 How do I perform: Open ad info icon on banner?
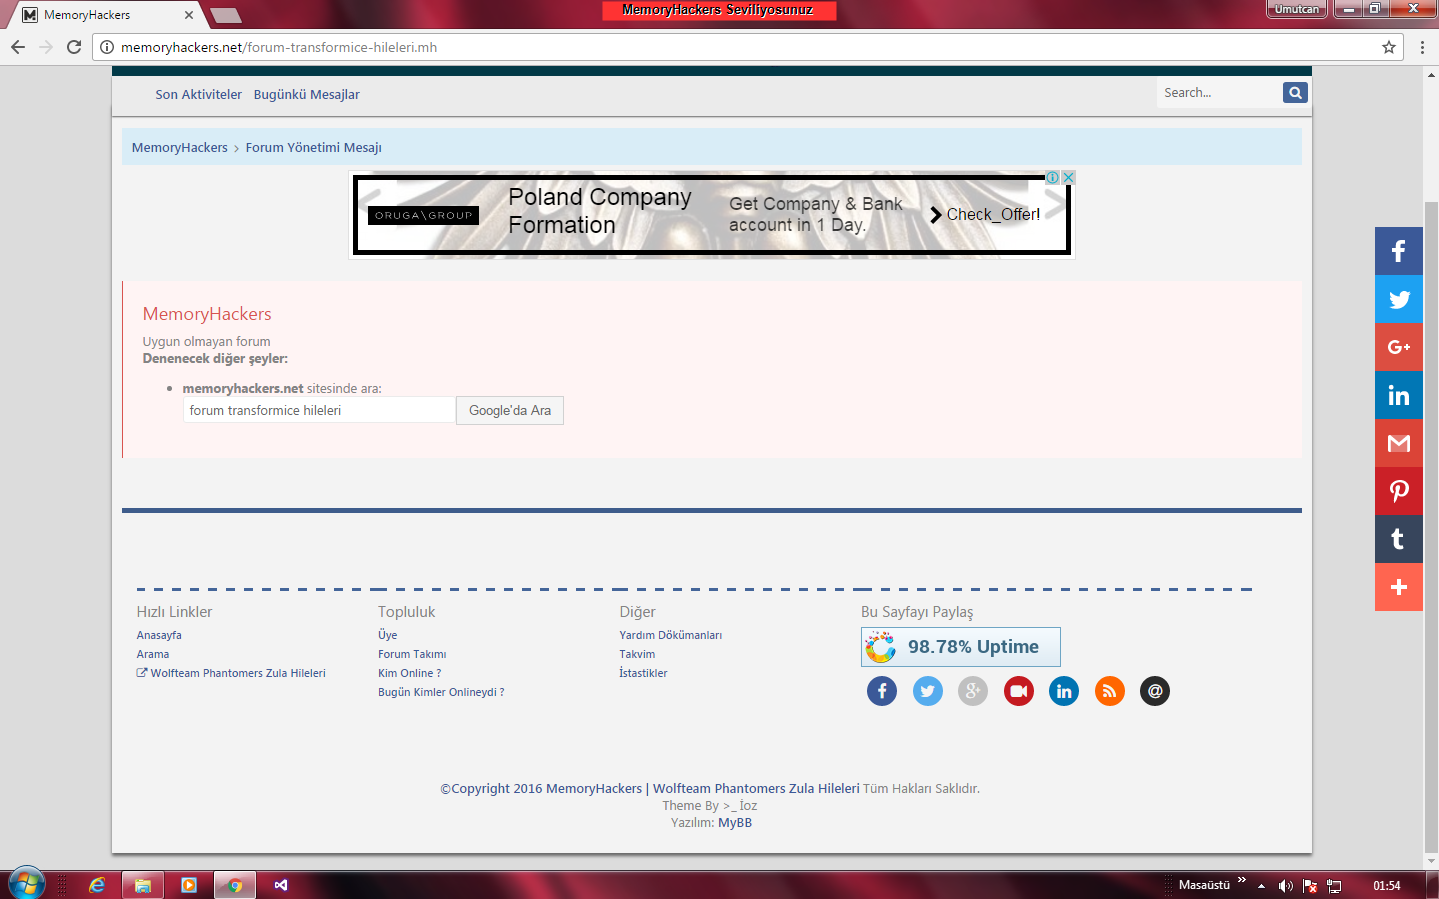pos(1053,177)
